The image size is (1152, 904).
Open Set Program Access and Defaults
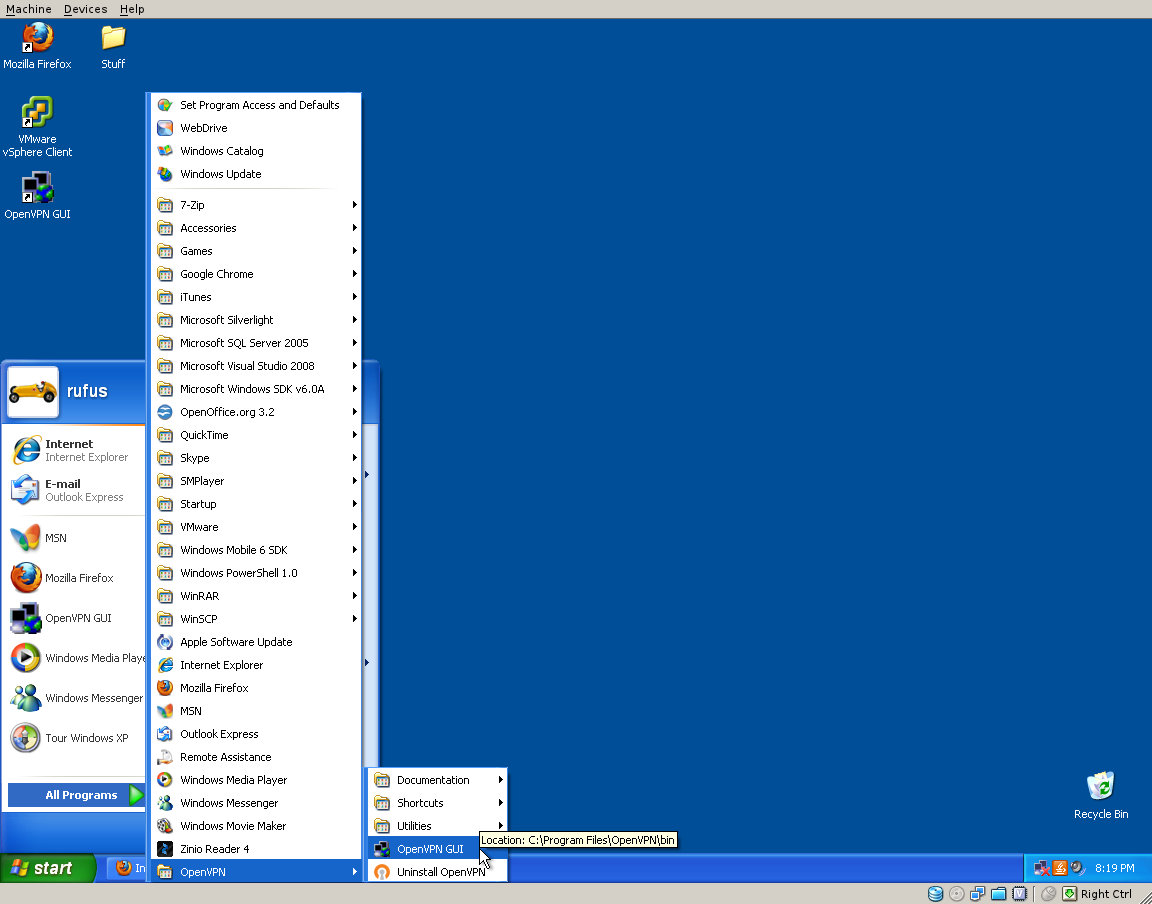pyautogui.click(x=256, y=105)
